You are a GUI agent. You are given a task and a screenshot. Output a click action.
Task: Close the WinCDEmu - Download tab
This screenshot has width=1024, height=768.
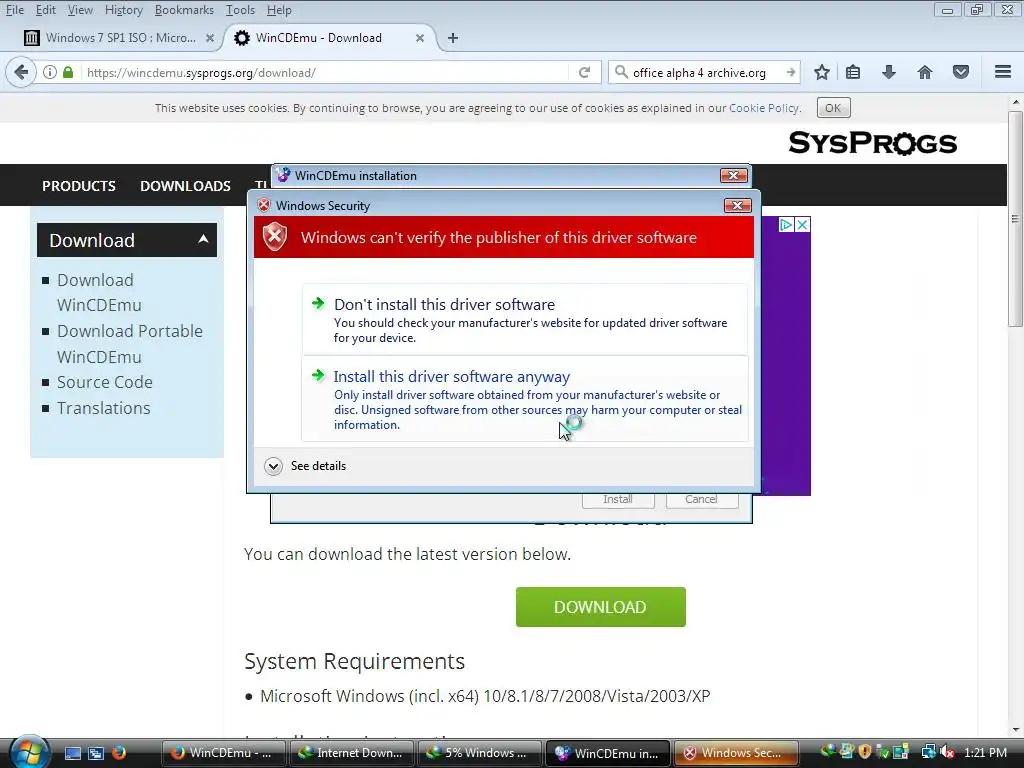[x=420, y=38]
